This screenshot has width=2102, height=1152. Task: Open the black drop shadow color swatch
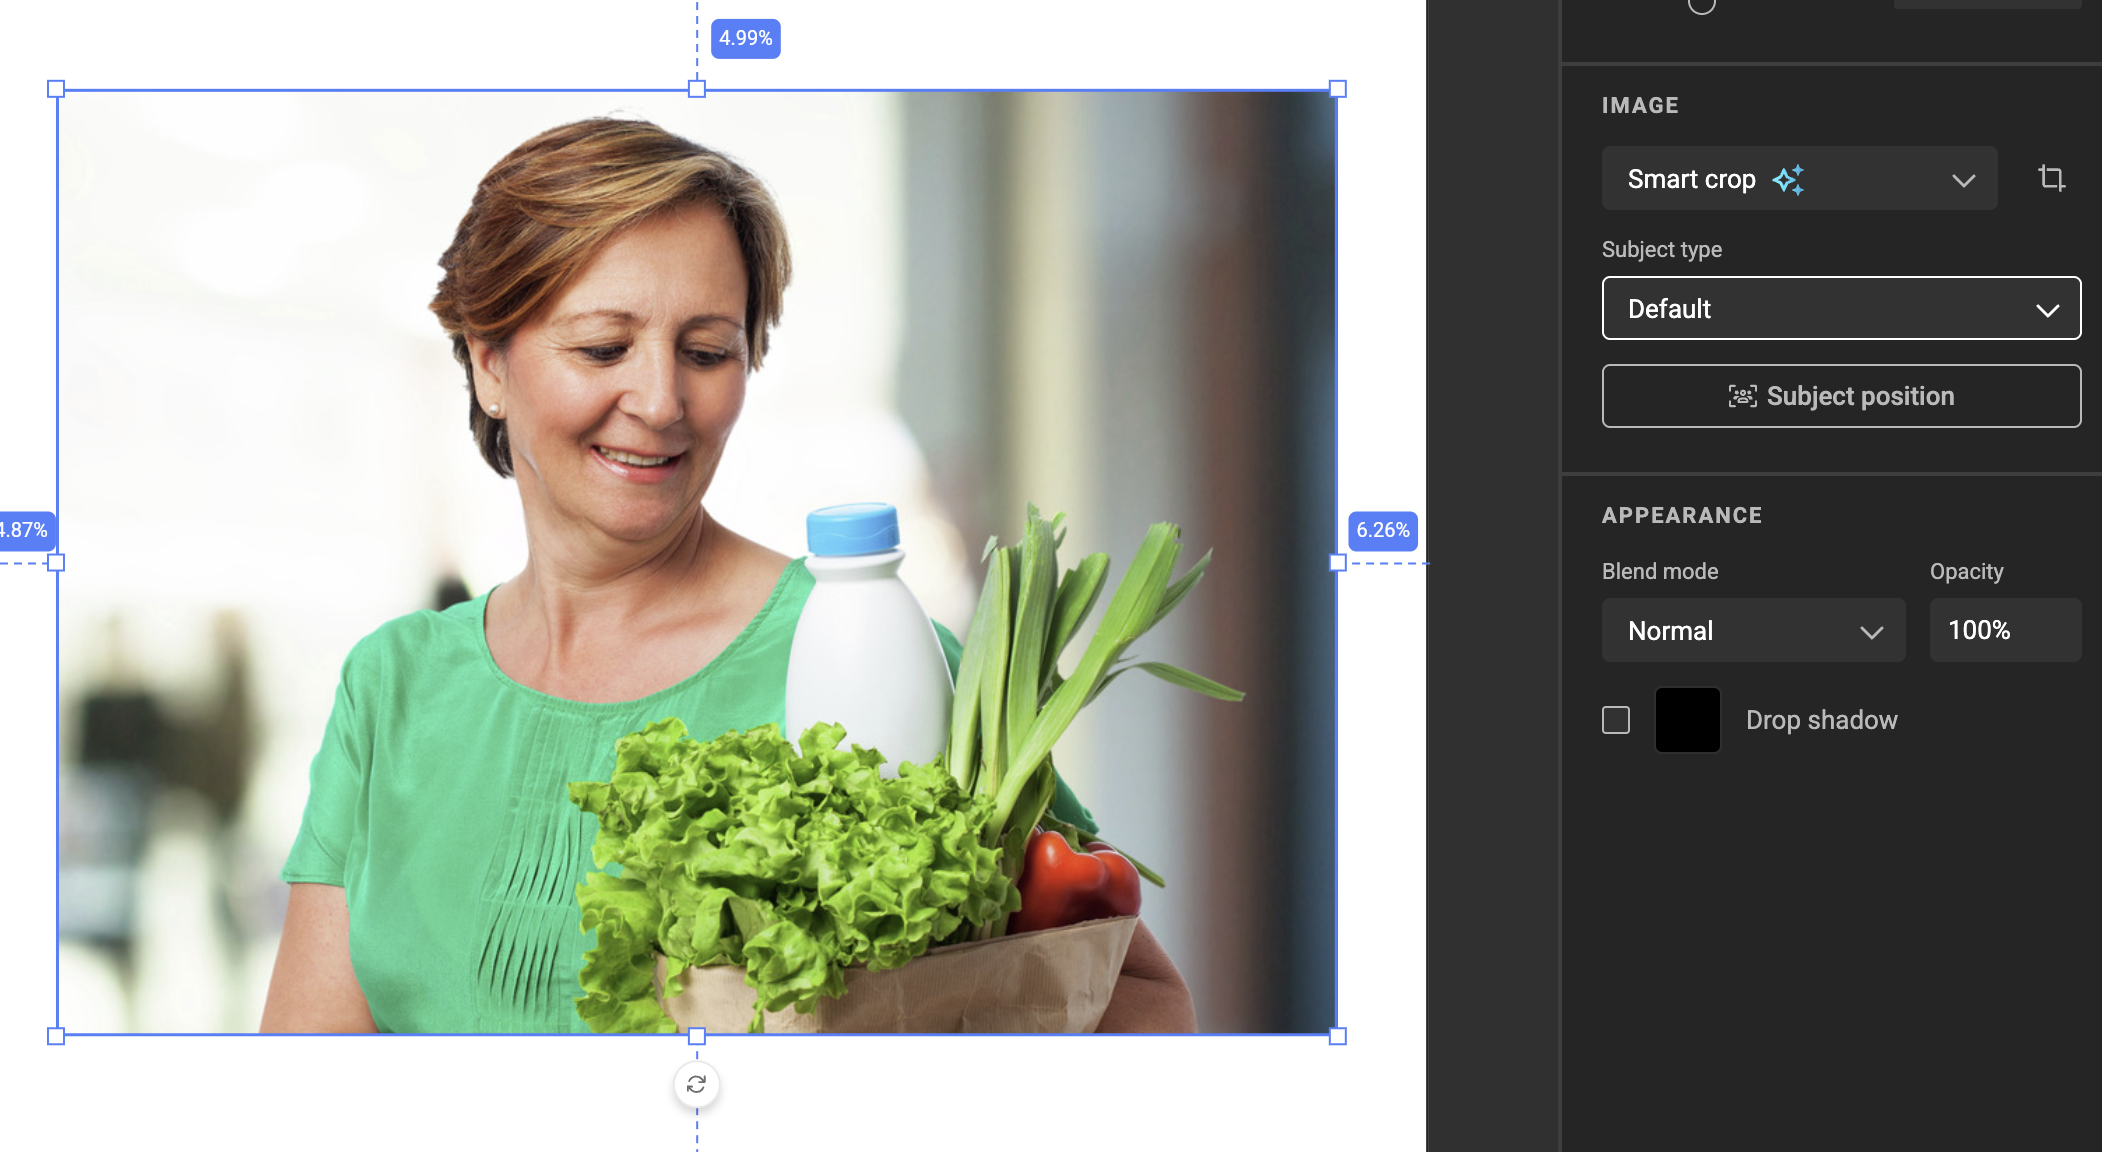(x=1688, y=720)
